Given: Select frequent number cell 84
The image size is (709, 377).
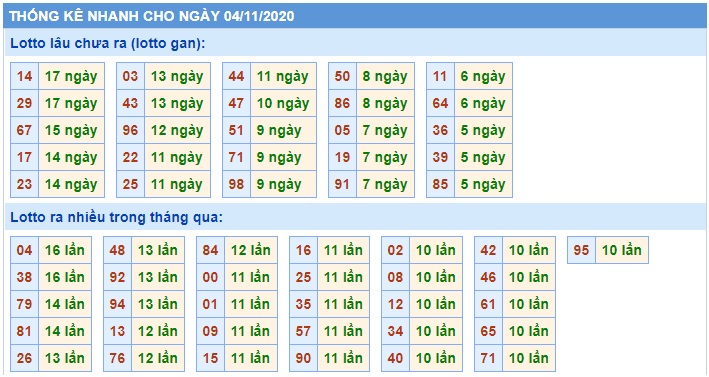Looking at the screenshot, I should click(210, 250).
